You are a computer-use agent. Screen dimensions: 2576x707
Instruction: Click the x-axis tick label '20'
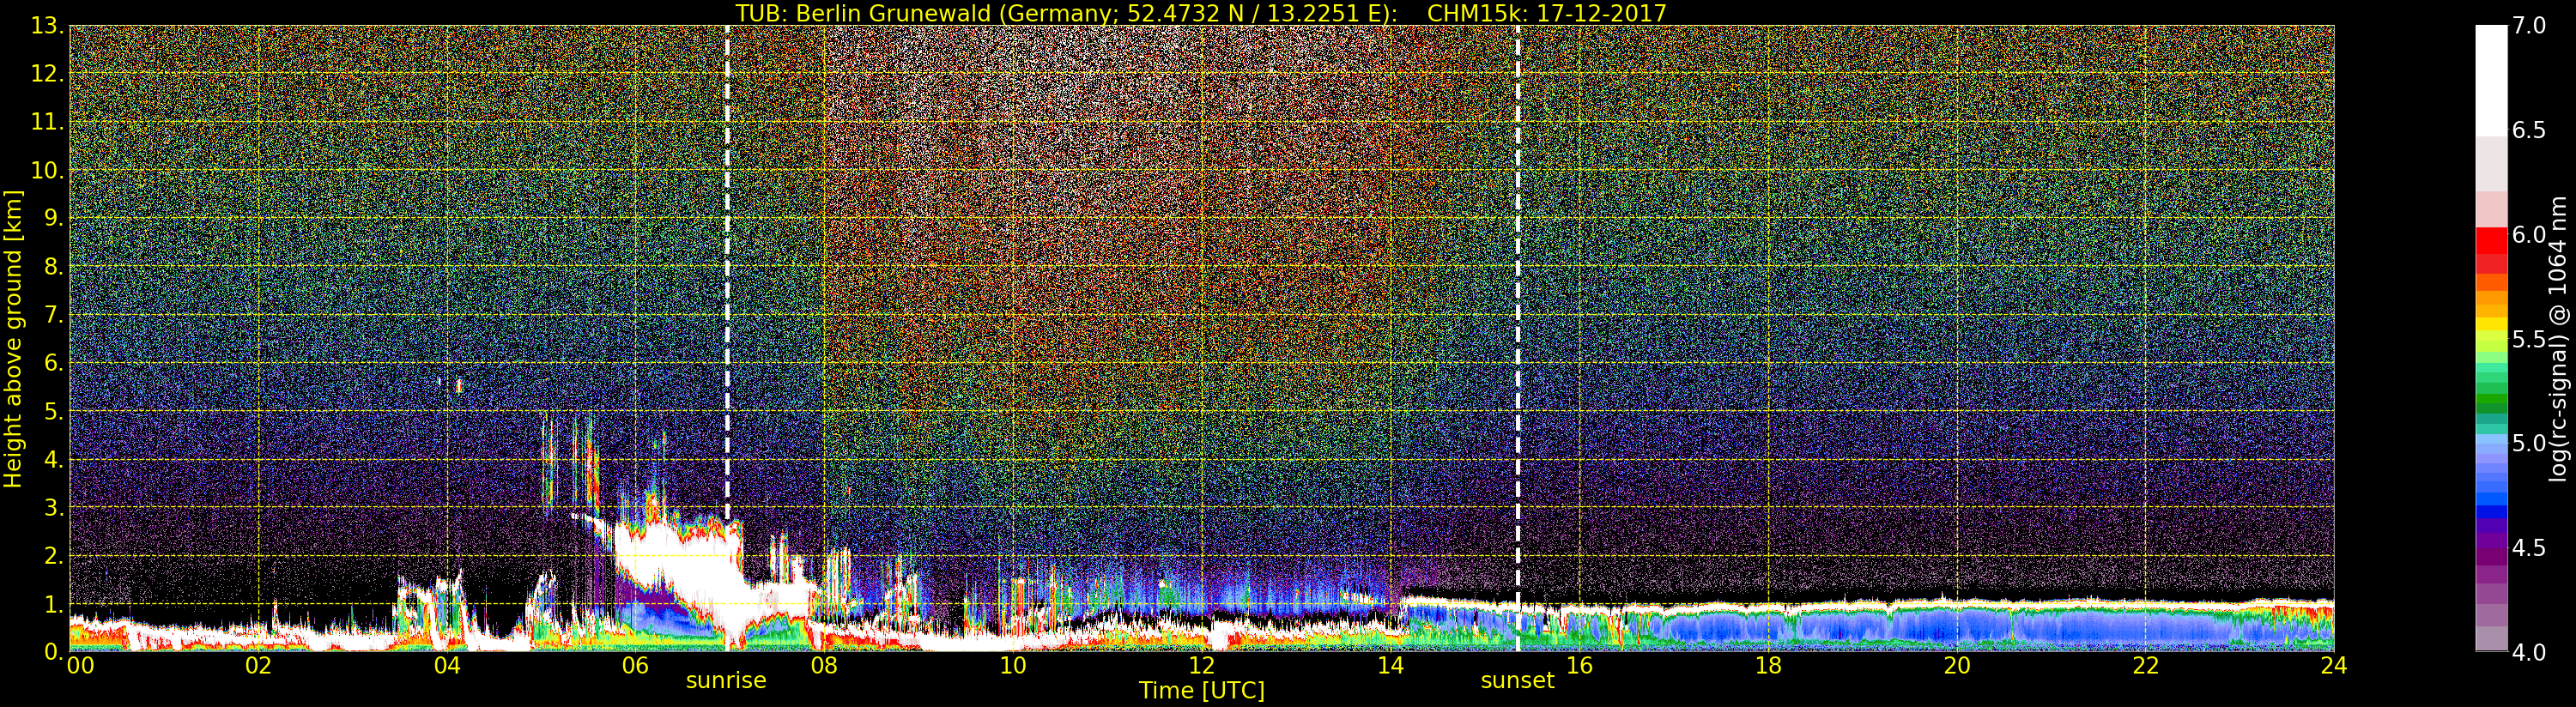(x=1956, y=665)
